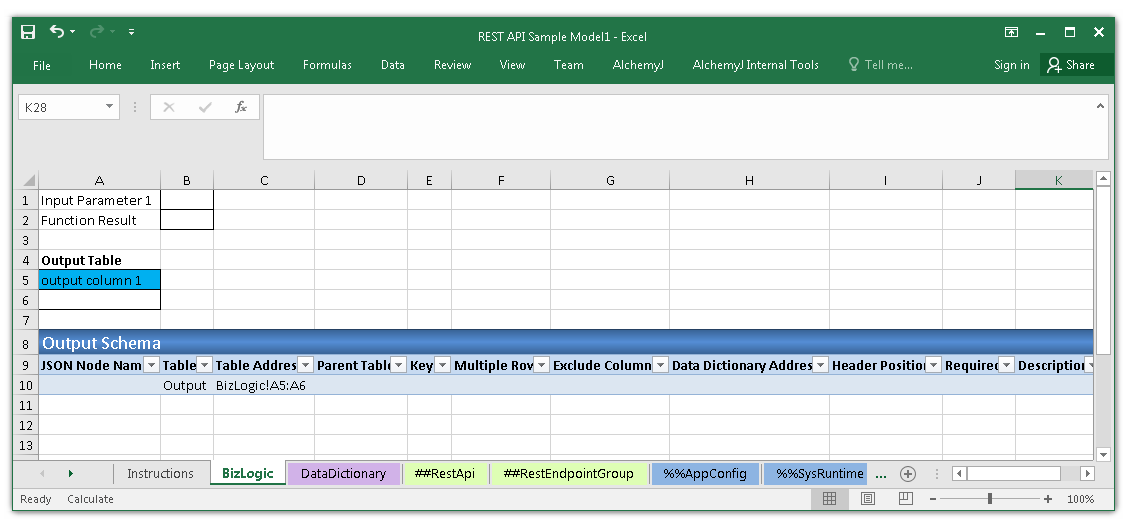Viewport: 1129px width, 519px height.
Task: Click the New Sheet plus icon
Action: tap(907, 474)
